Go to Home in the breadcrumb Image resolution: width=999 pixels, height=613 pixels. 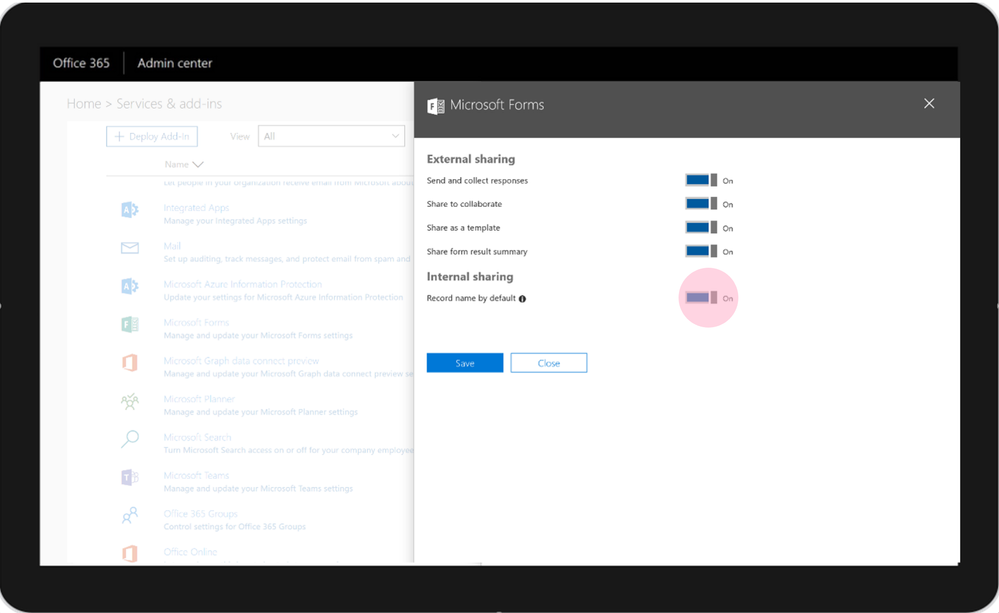point(84,104)
